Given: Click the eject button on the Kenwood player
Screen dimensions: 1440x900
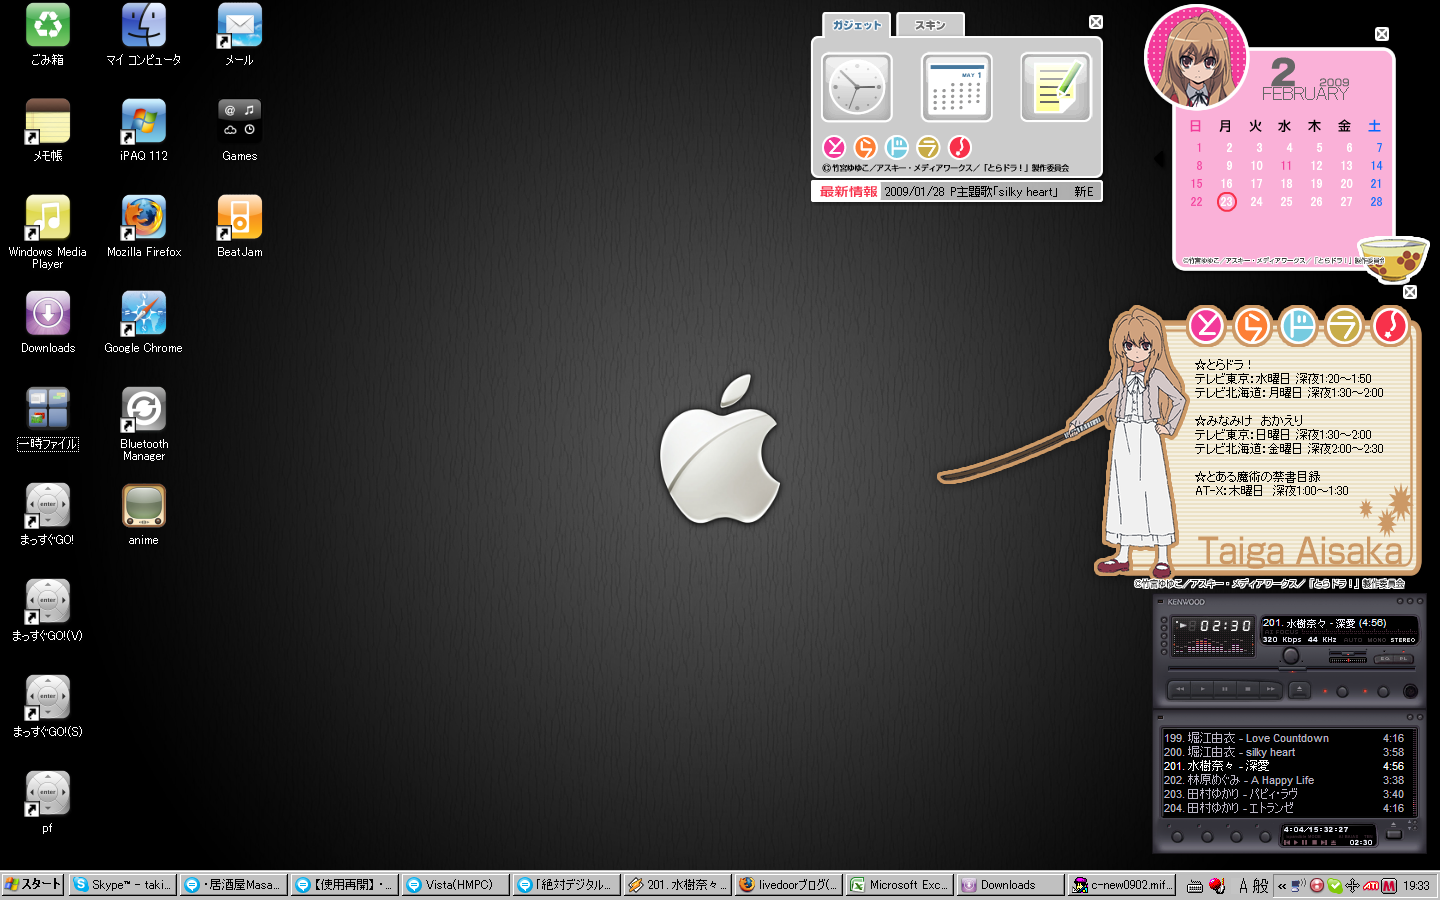Looking at the screenshot, I should click(1299, 689).
